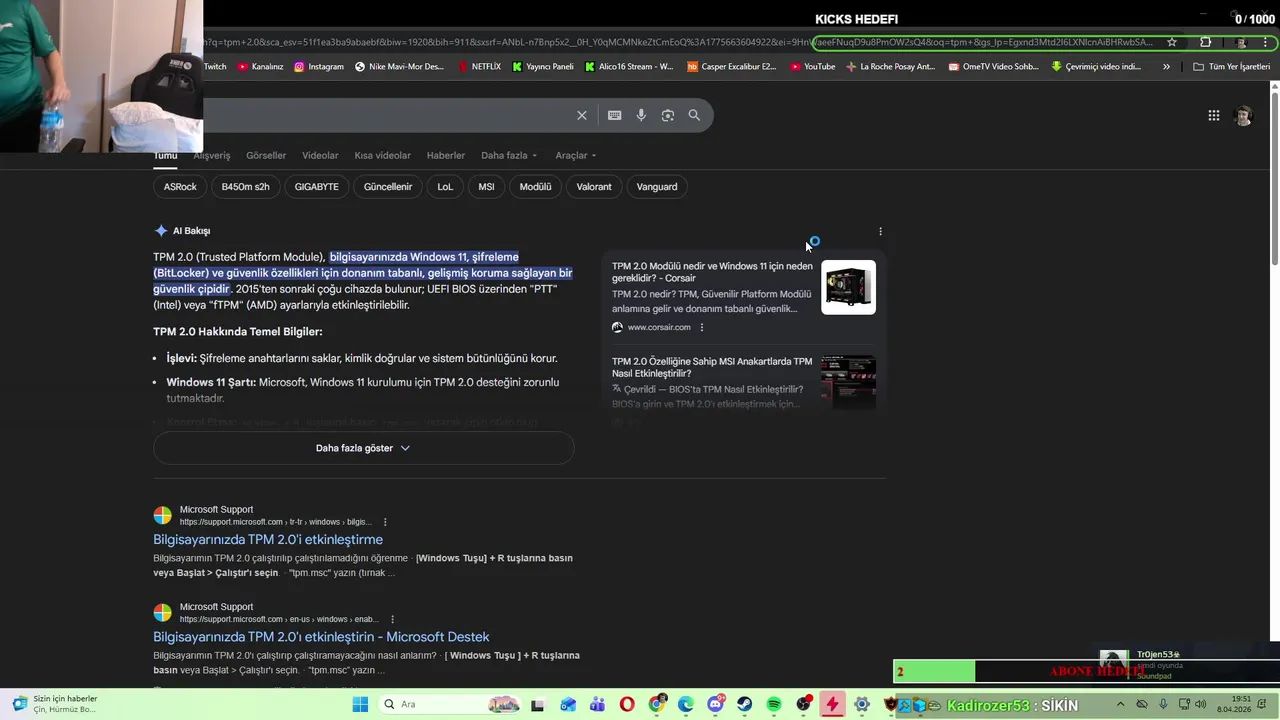Click the page vertical scrollbar
This screenshot has height=720, width=1280.
(x=1274, y=180)
